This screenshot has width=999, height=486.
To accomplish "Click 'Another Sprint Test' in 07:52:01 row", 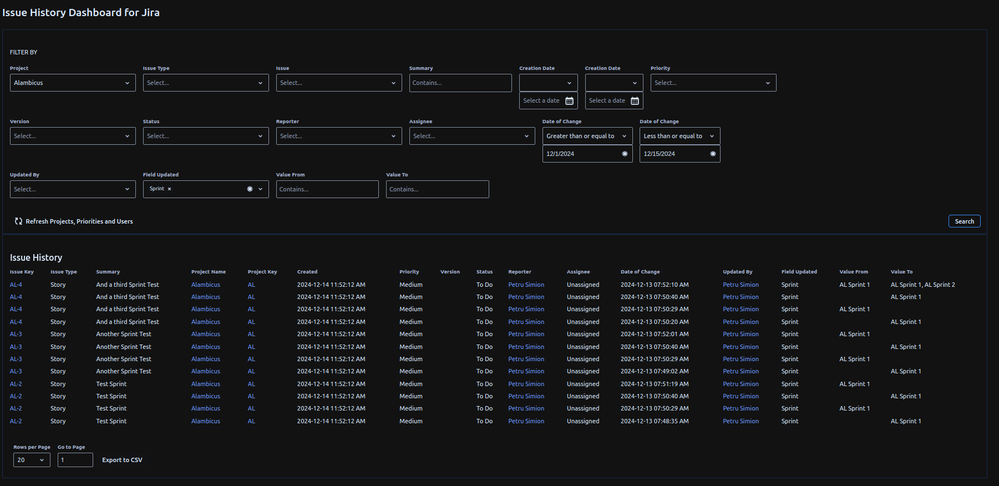I will [x=124, y=334].
